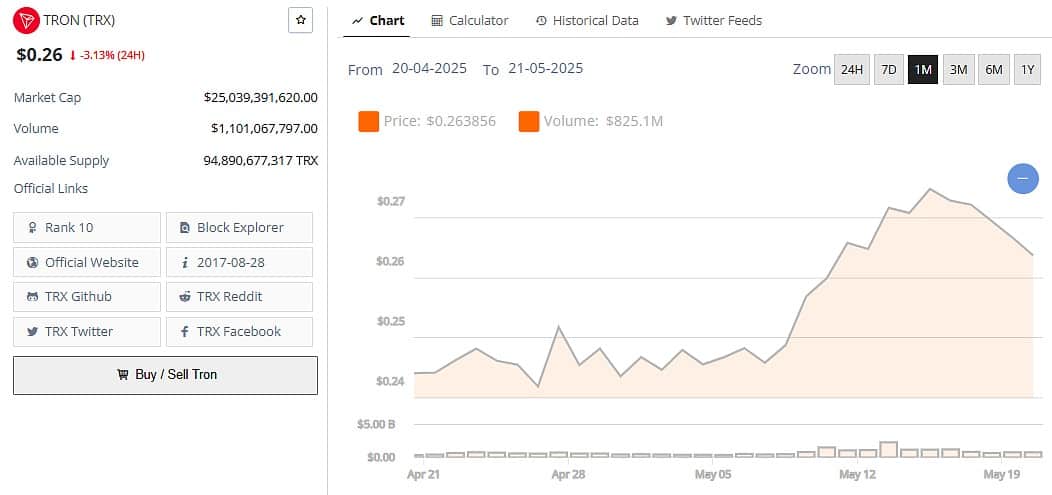
Task: Click the tallest volume bar after May 12
Action: click(888, 449)
